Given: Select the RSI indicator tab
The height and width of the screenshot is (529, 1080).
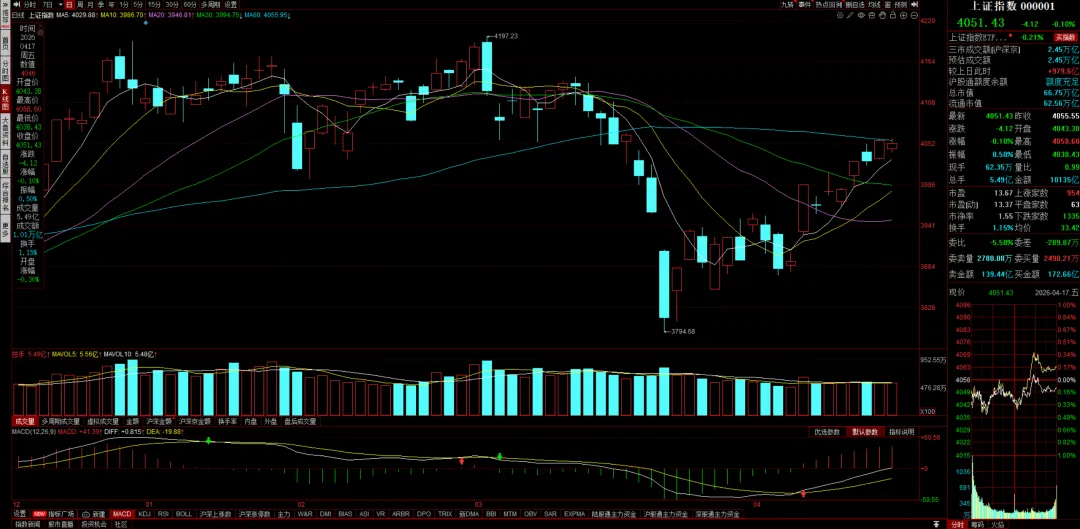Looking at the screenshot, I should (163, 514).
